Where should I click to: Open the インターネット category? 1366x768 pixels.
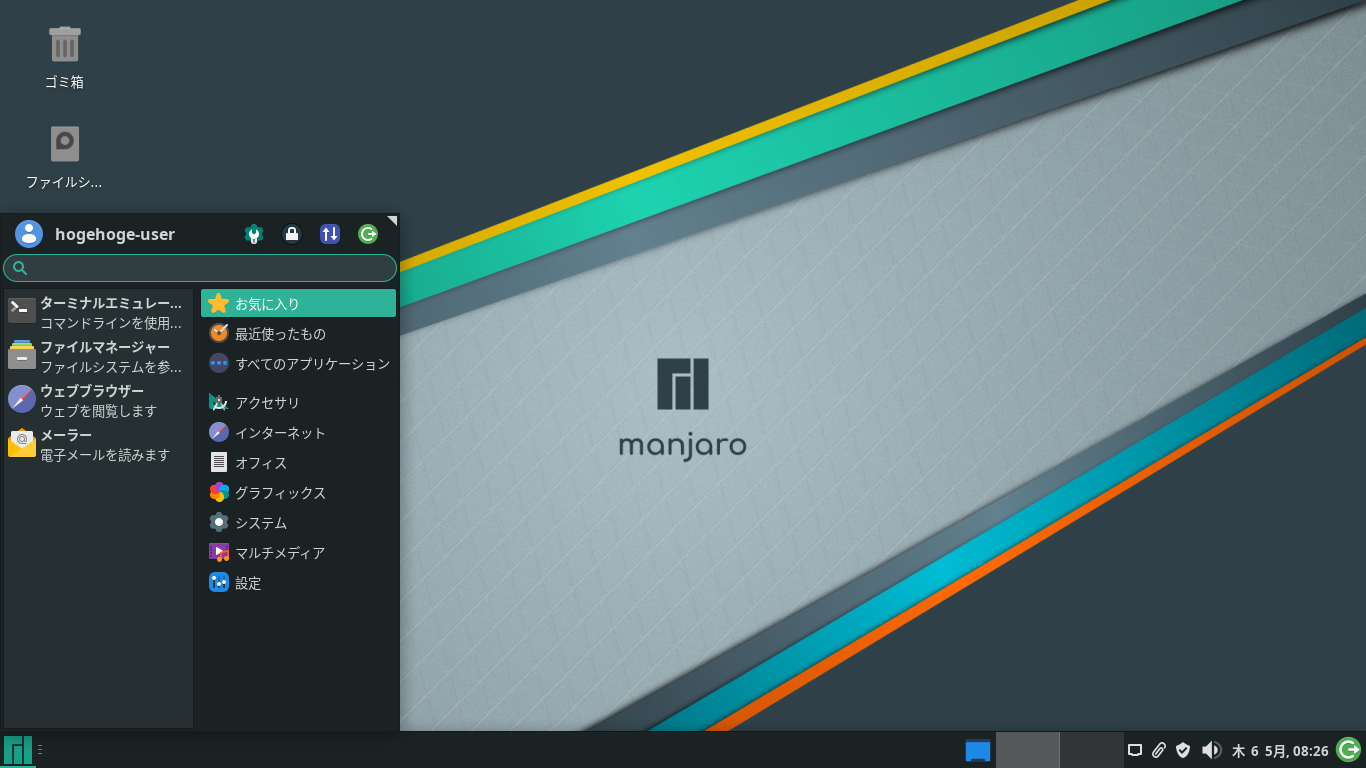pos(298,433)
